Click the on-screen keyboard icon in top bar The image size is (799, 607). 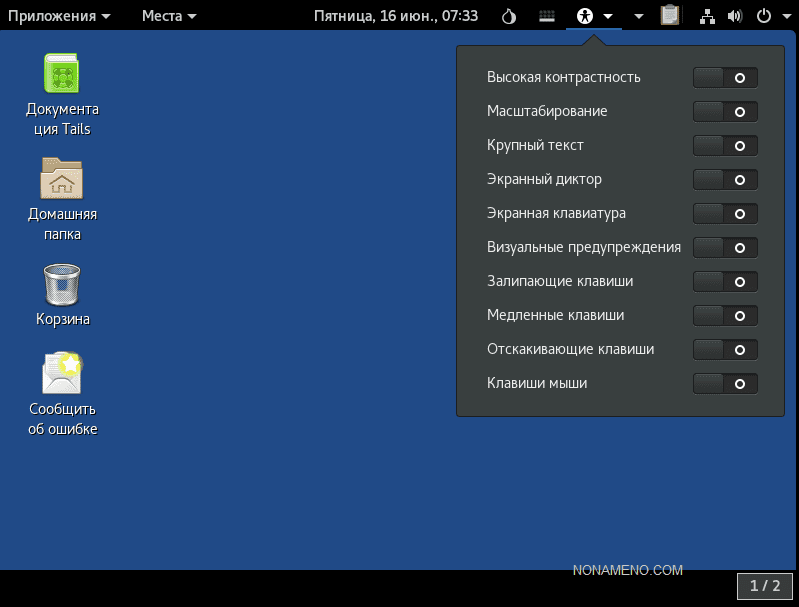(546, 16)
